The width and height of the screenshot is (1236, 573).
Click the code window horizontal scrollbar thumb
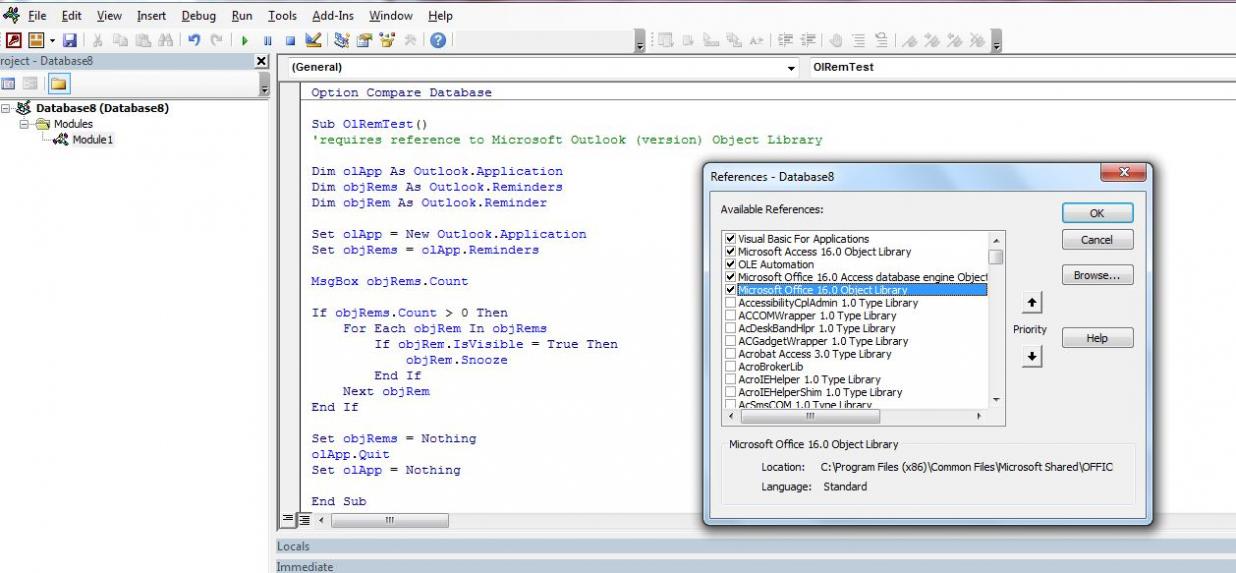click(x=390, y=520)
